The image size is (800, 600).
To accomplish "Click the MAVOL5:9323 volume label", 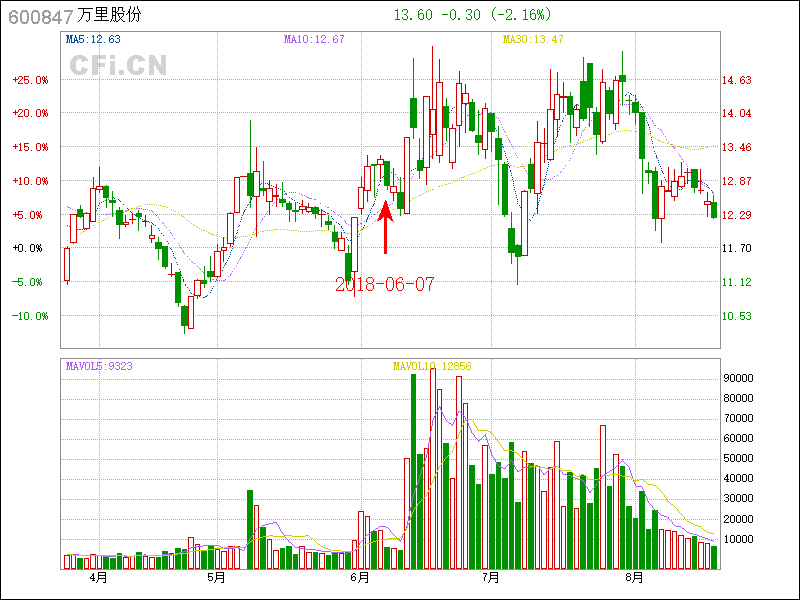I will click(99, 366).
